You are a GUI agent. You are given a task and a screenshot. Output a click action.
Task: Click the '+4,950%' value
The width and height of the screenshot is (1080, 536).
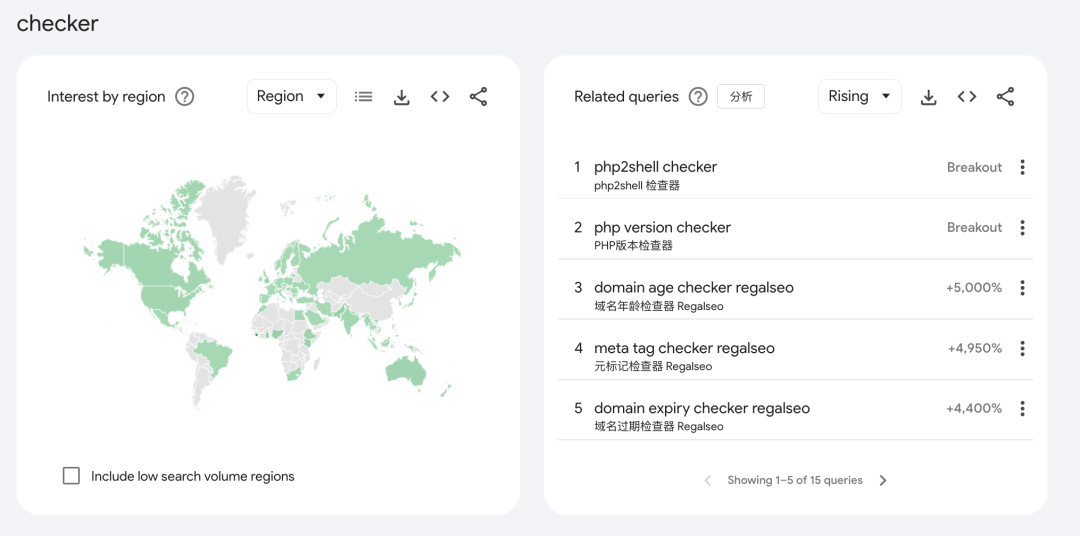(975, 348)
